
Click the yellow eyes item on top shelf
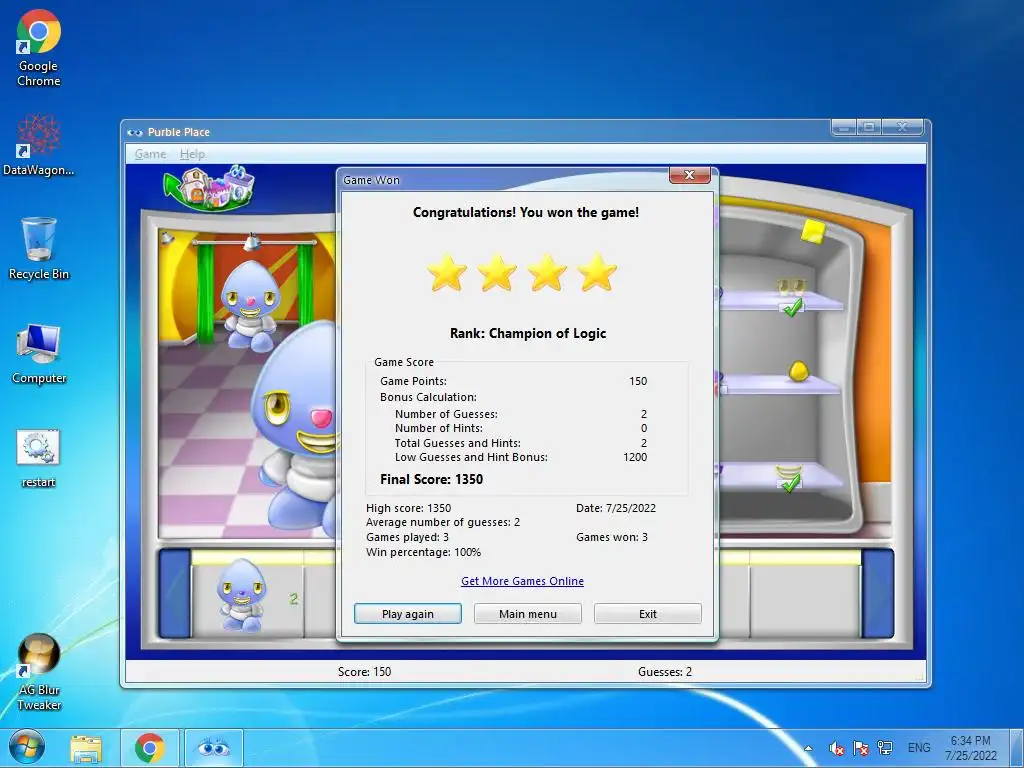(790, 287)
